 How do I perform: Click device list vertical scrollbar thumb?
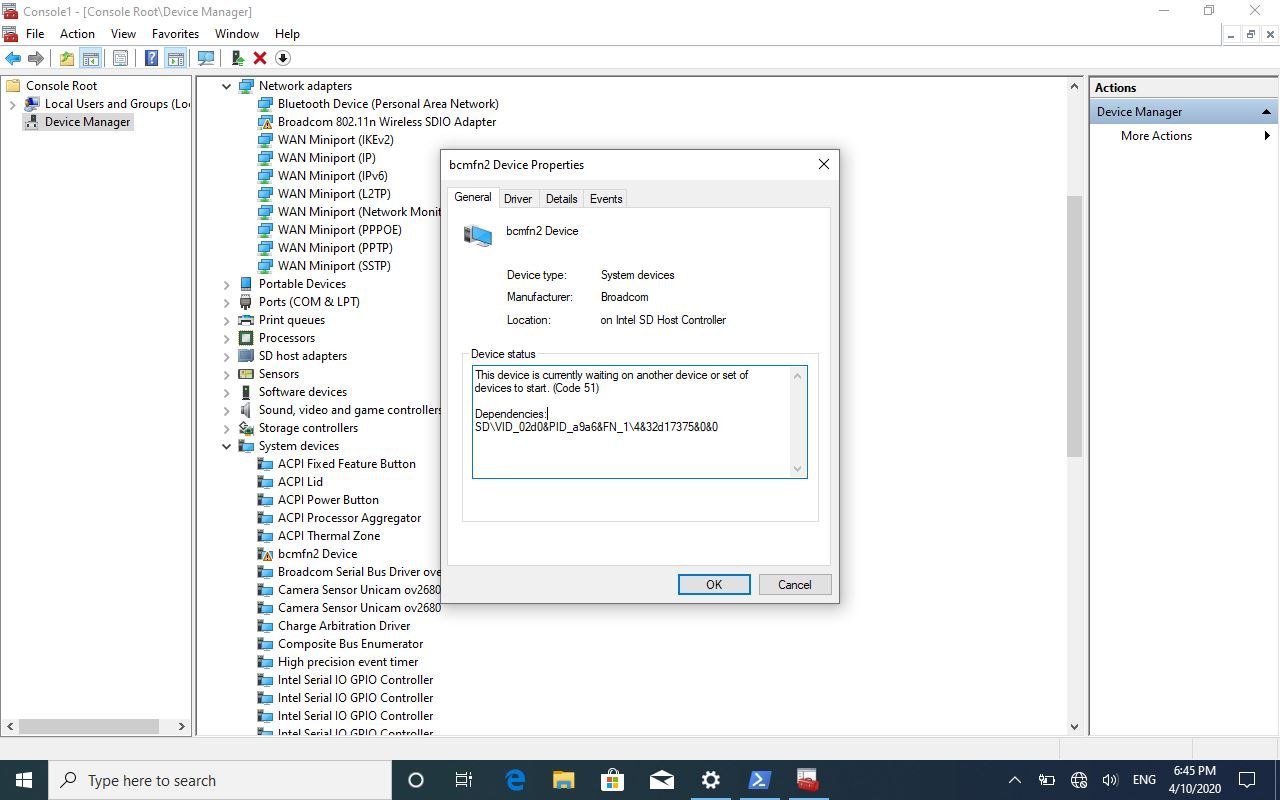tap(1075, 326)
